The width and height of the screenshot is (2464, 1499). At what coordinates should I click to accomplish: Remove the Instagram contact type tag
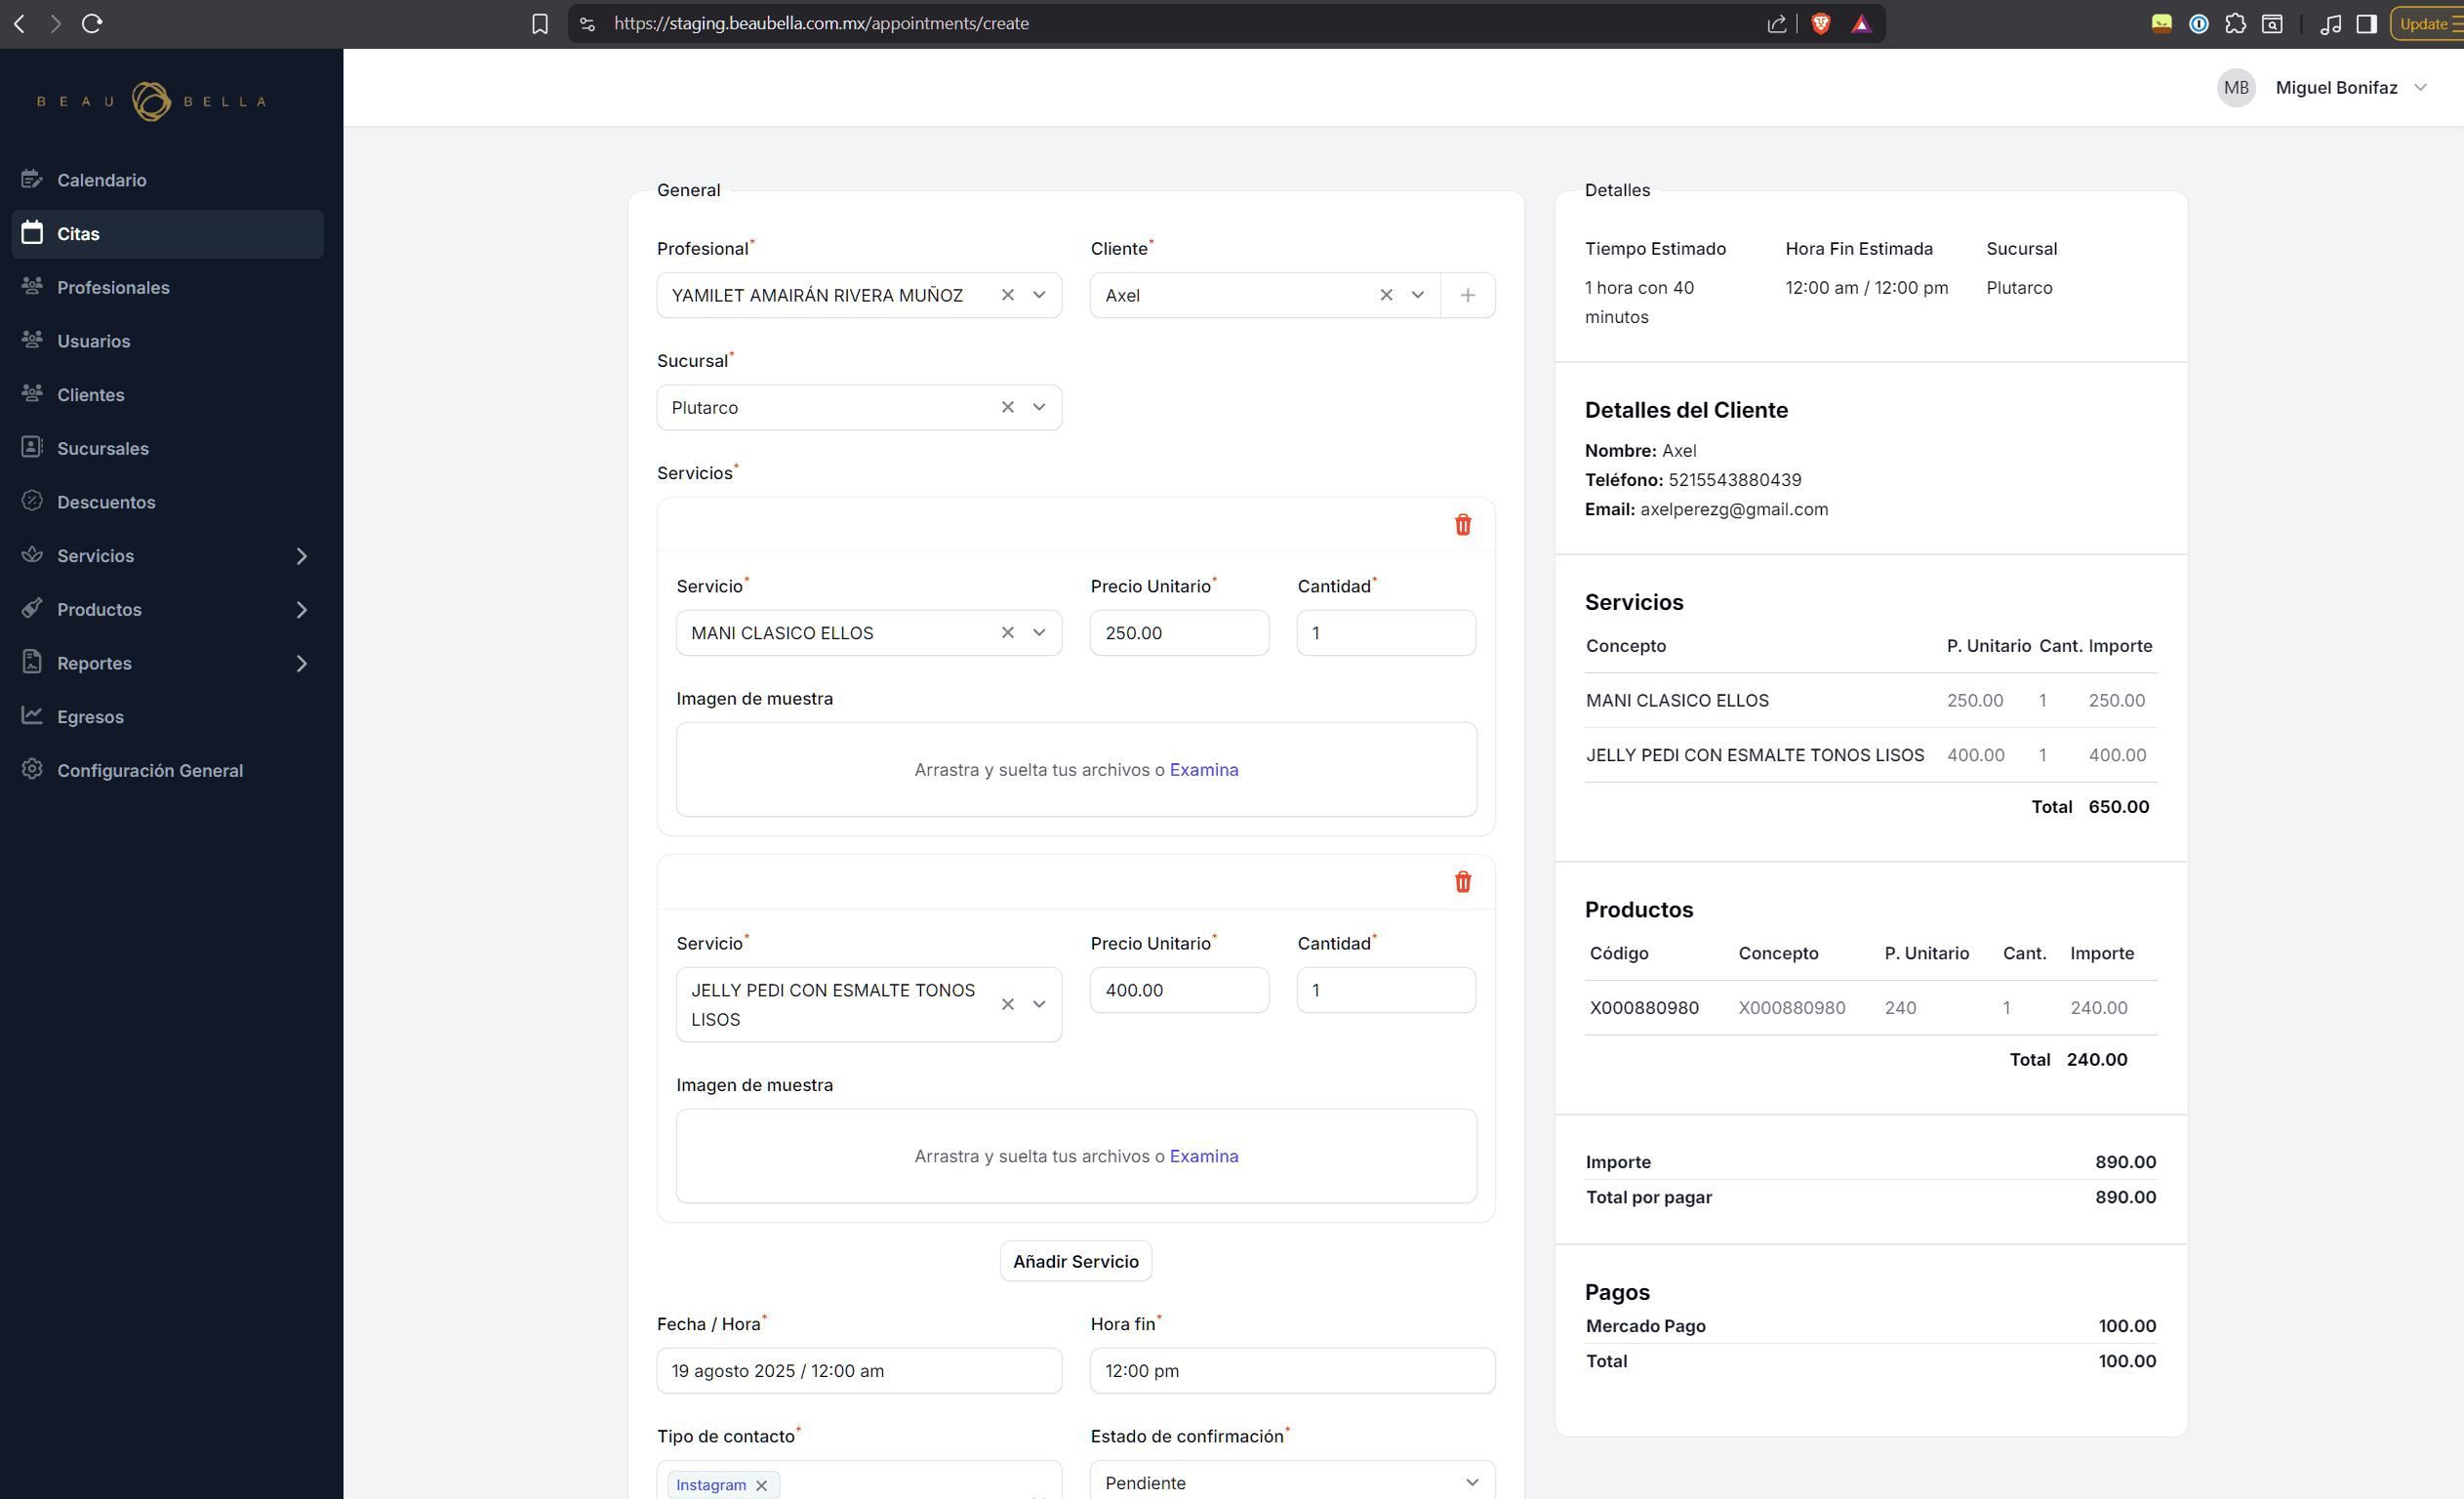click(761, 1485)
